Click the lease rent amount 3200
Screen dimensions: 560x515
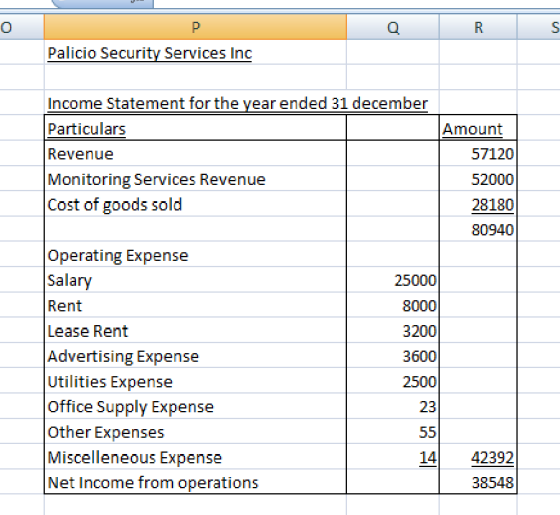[x=393, y=331]
